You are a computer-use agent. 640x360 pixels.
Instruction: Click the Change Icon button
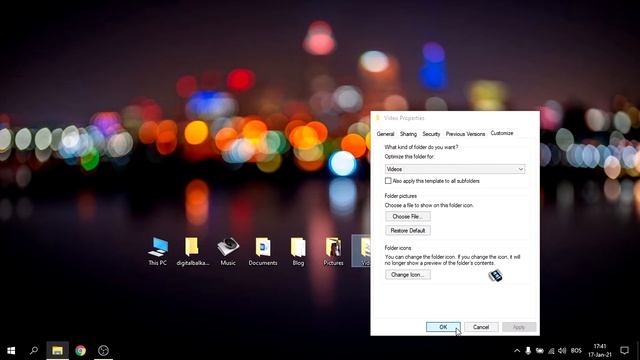click(x=407, y=275)
